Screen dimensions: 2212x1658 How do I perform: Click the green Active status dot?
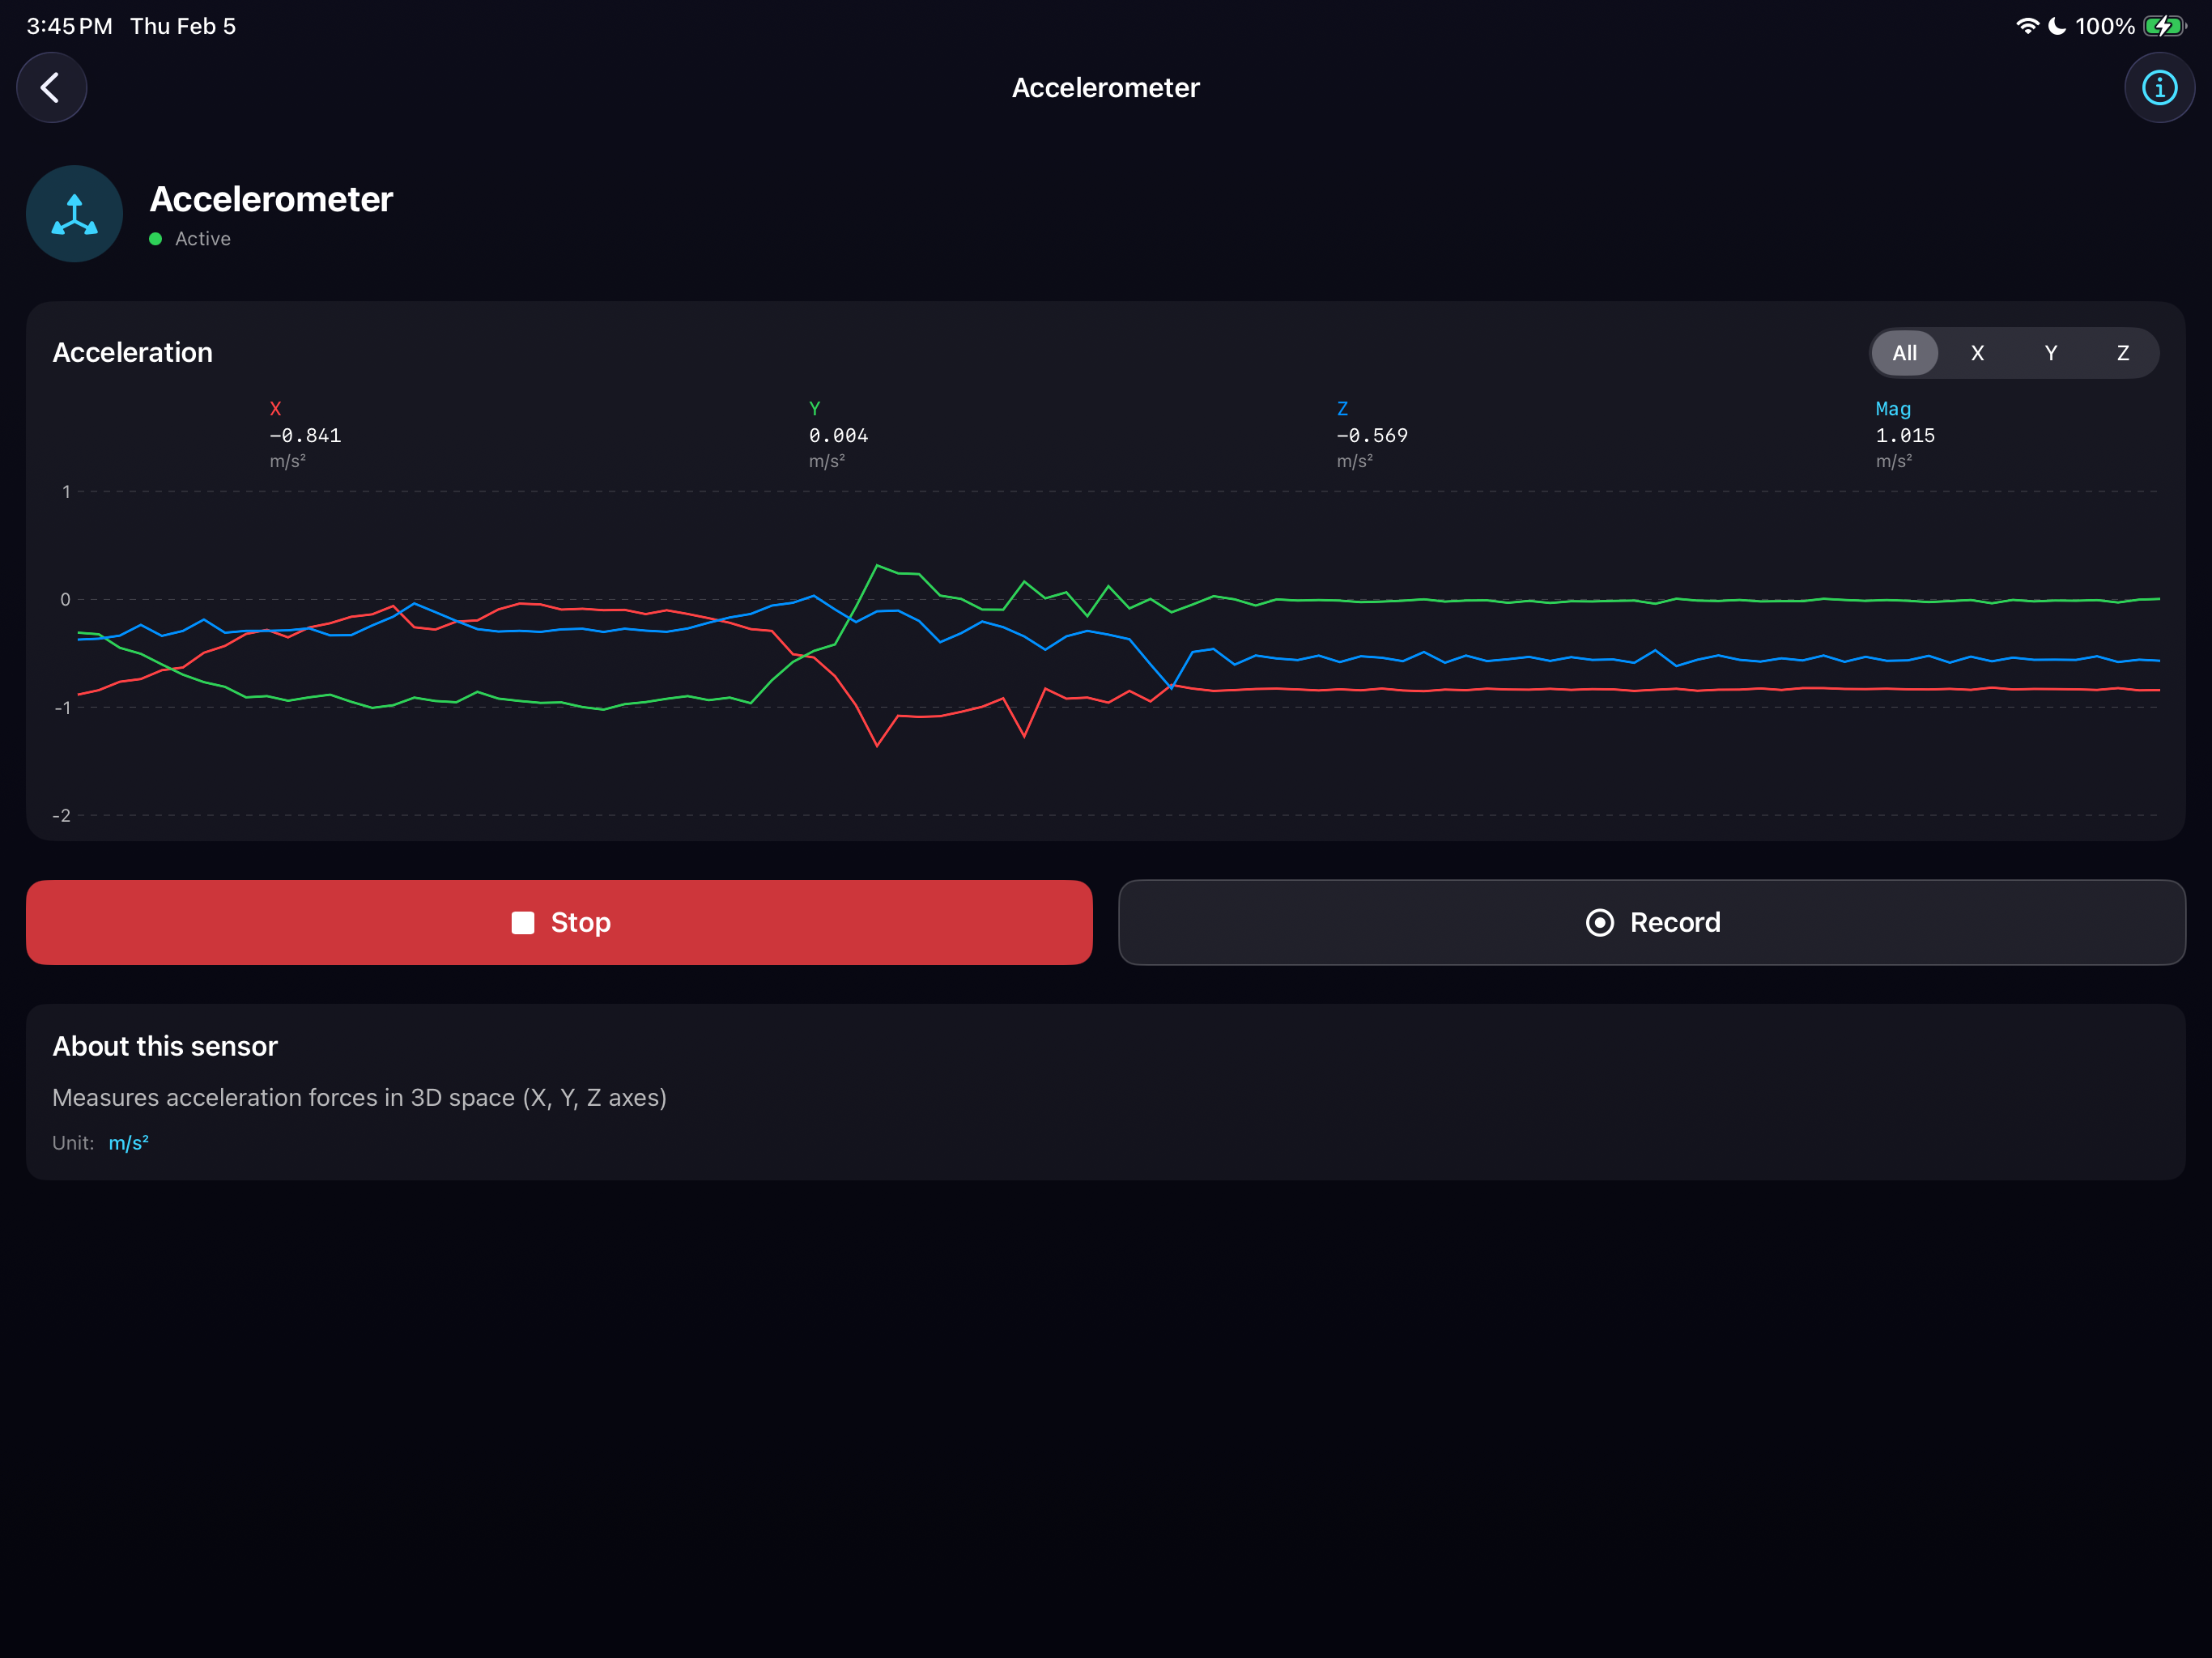coord(155,239)
